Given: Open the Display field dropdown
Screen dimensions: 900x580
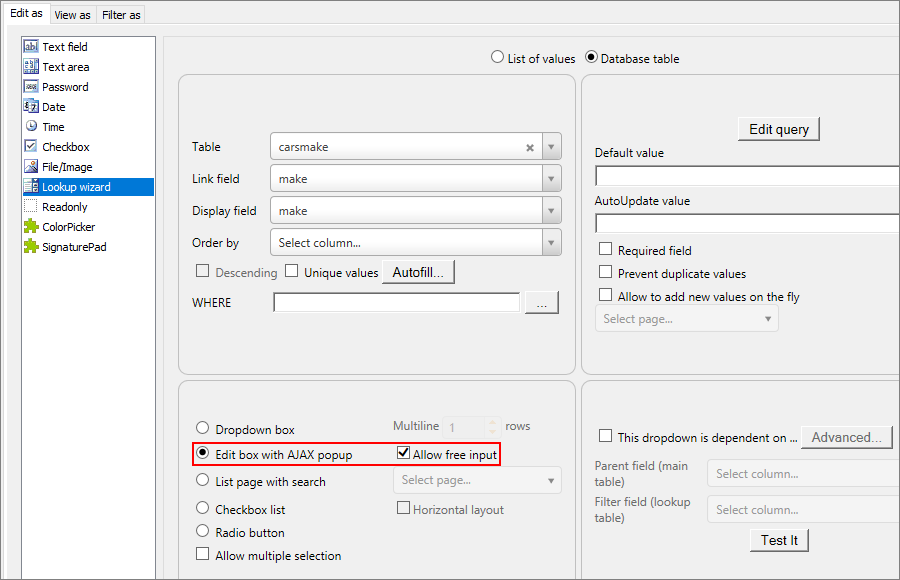Looking at the screenshot, I should (x=551, y=211).
